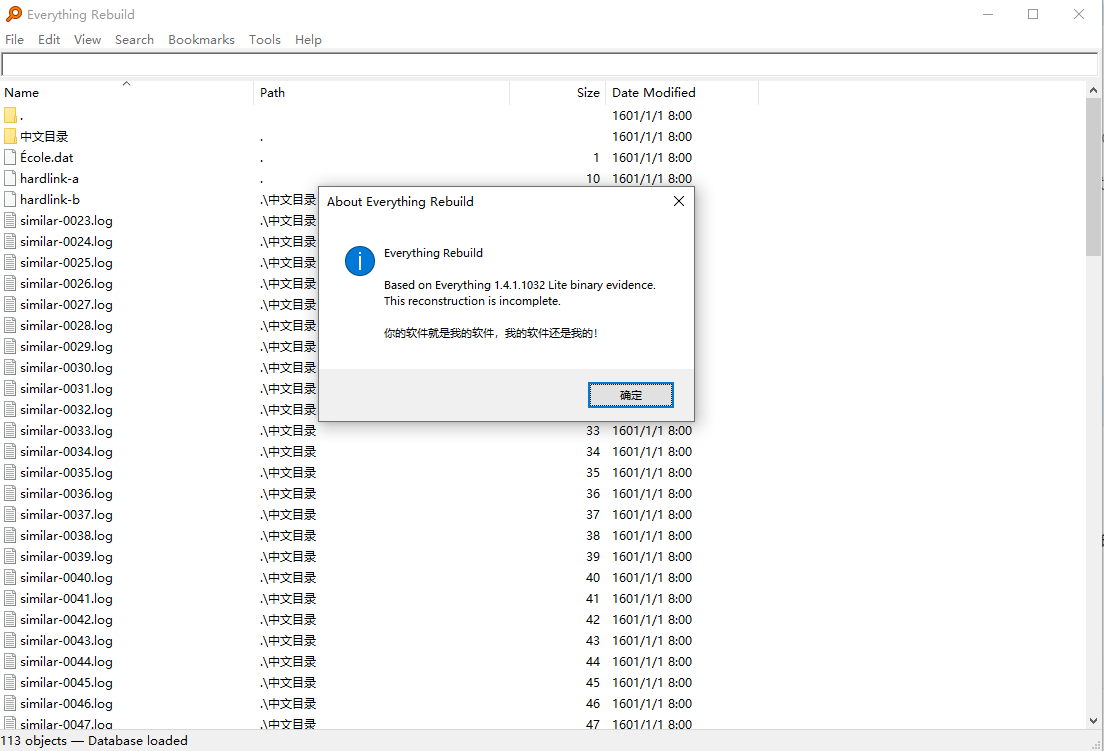Select the folder icon for 中文目录
This screenshot has height=751, width=1104.
(10, 137)
